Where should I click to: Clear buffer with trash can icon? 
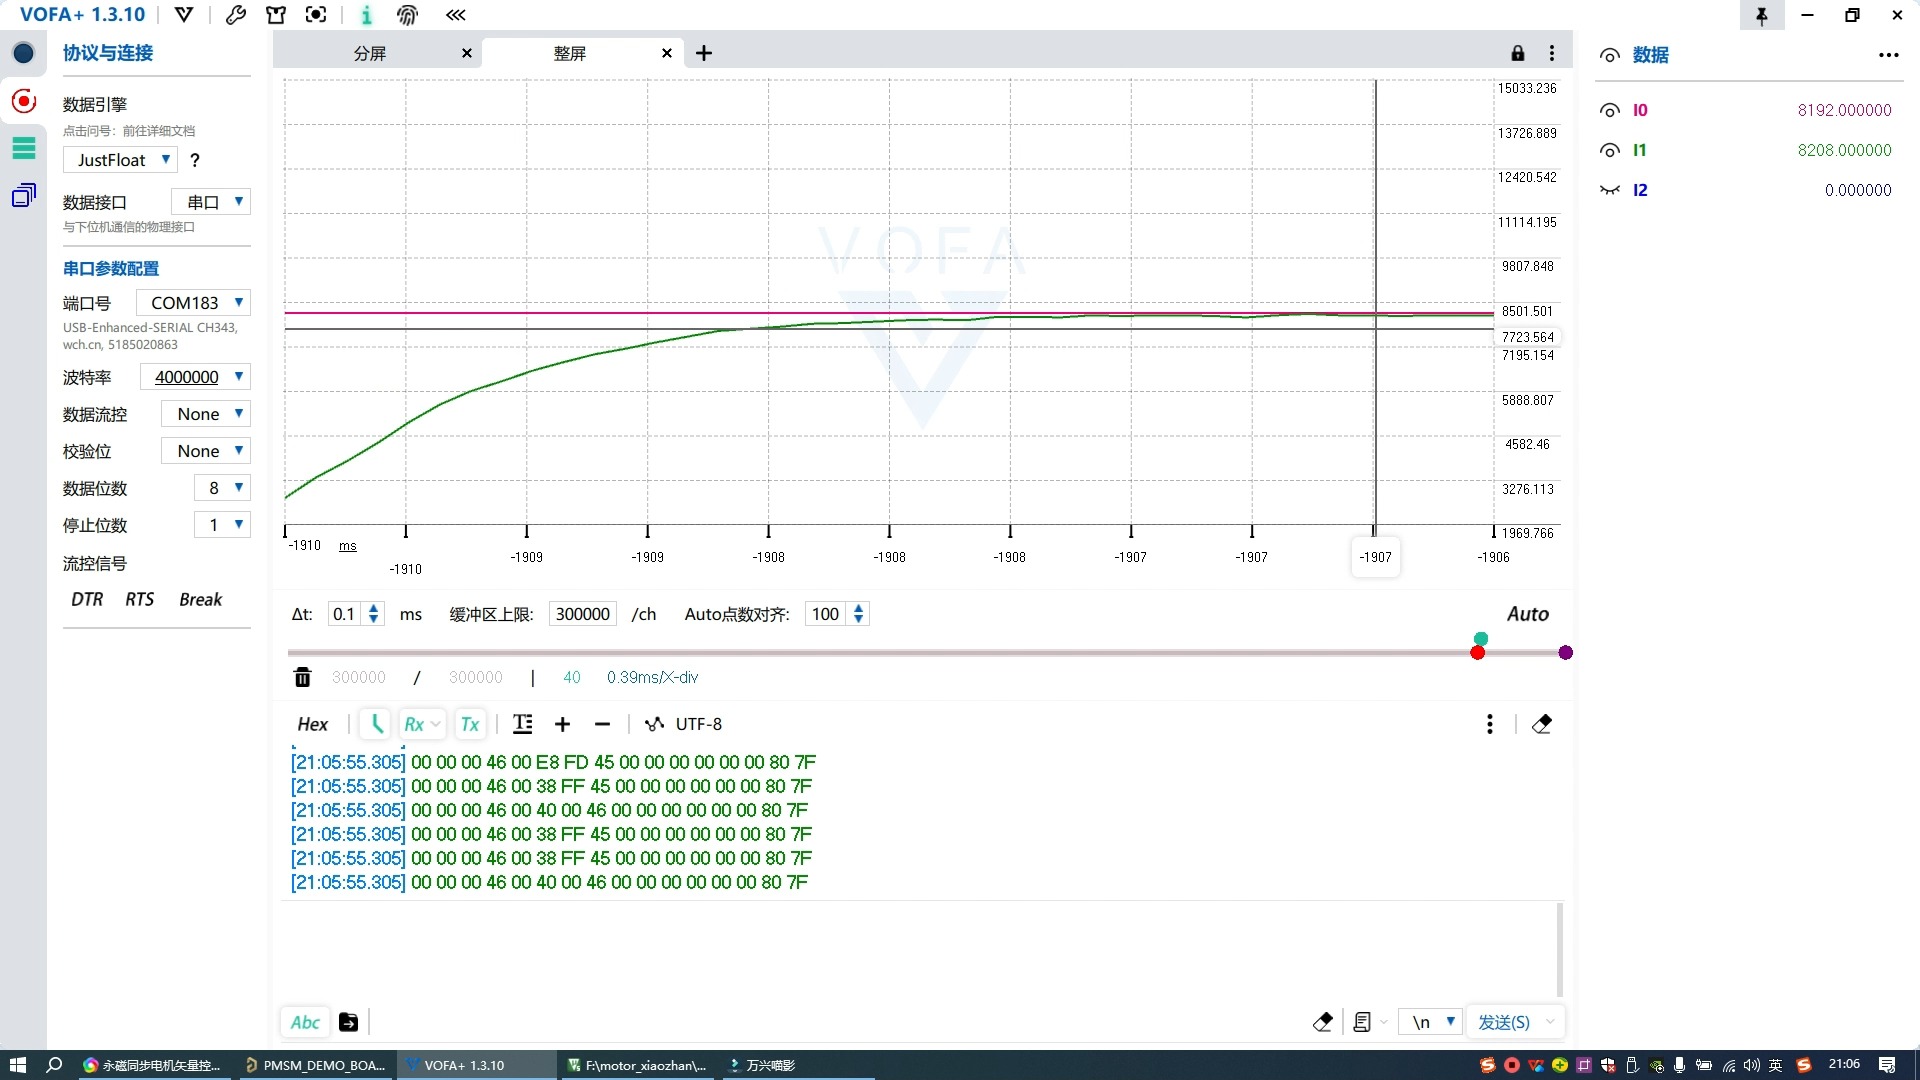point(302,677)
